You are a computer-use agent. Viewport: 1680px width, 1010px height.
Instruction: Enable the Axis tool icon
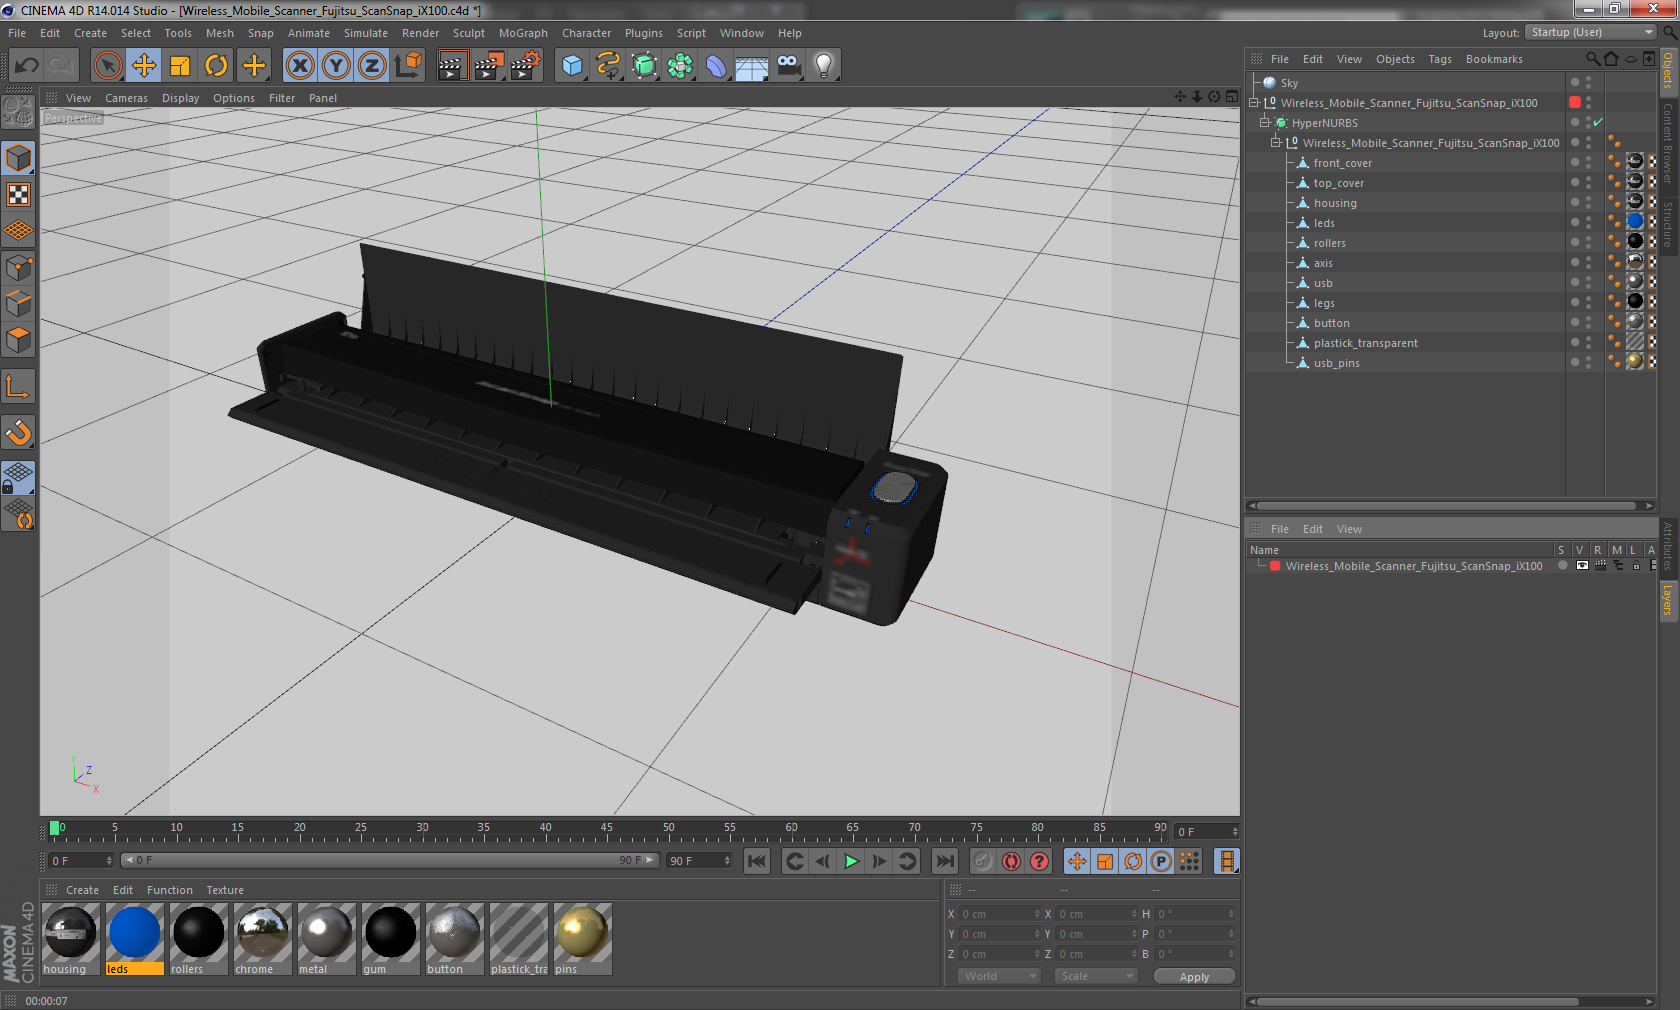pos(19,387)
